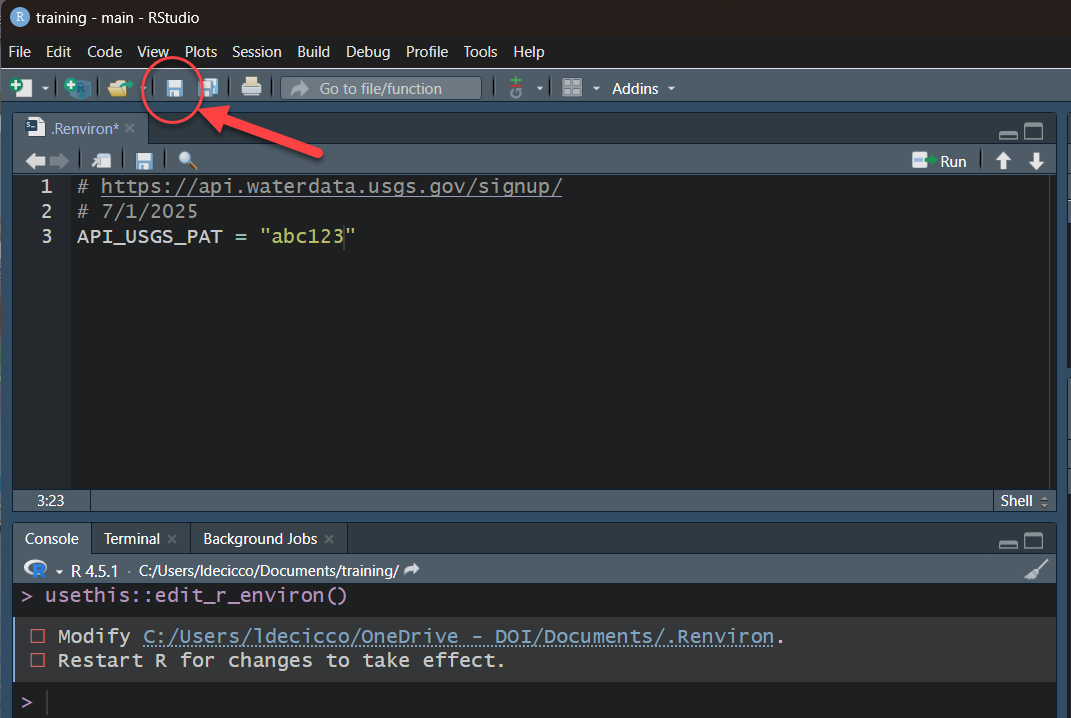Open the Shell file type selector
This screenshot has height=718, width=1071.
pyautogui.click(x=1024, y=501)
